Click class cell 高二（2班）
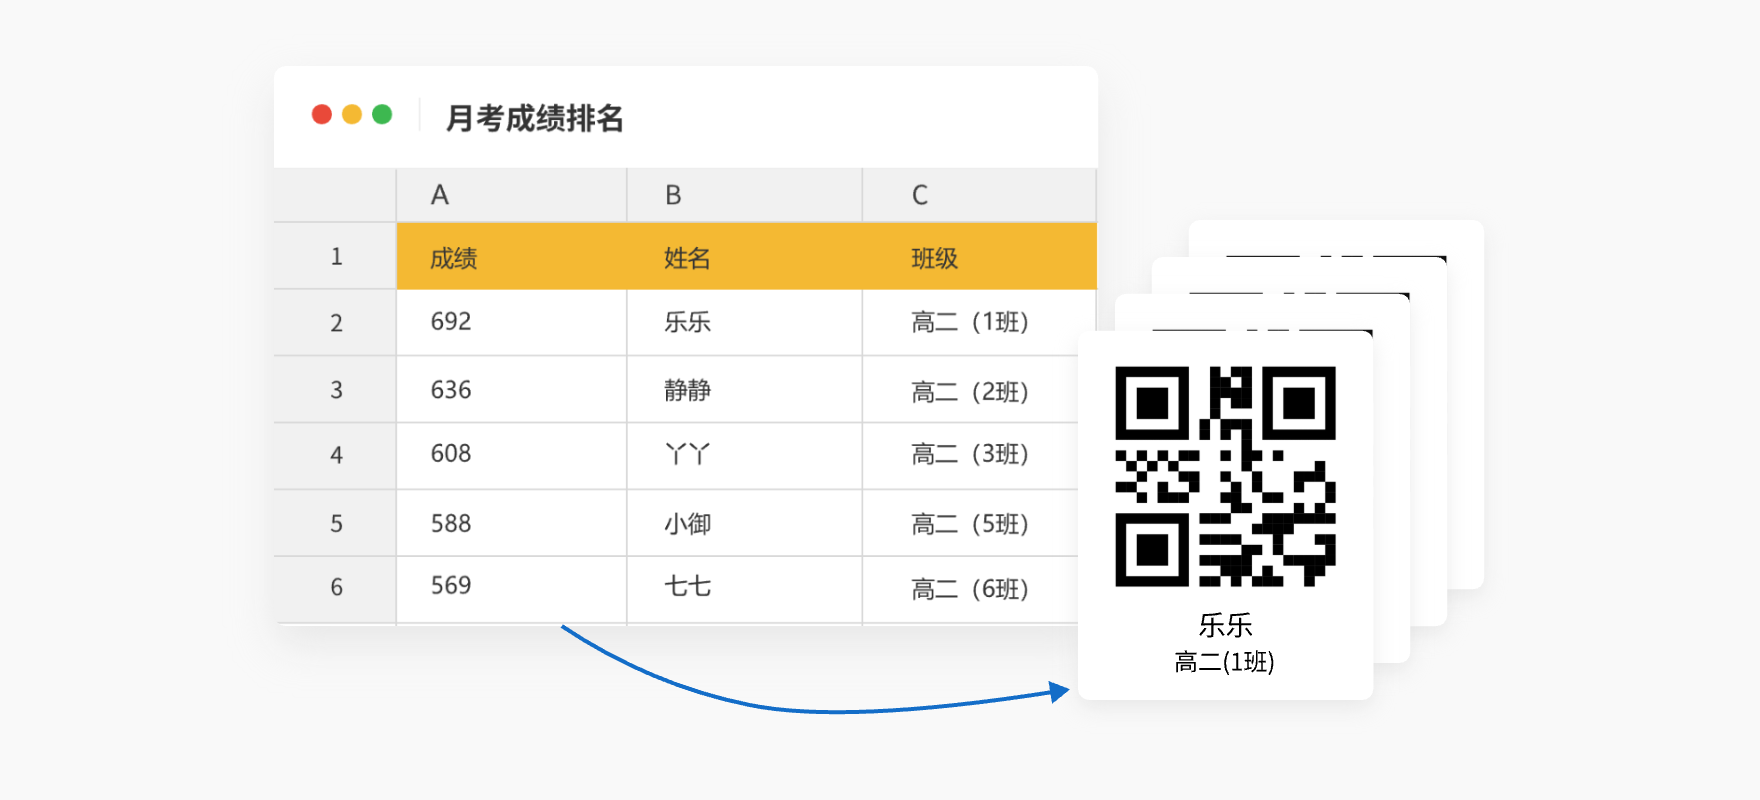The image size is (1760, 800). 970,390
